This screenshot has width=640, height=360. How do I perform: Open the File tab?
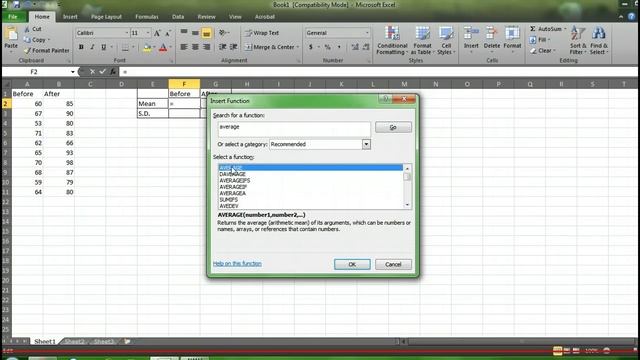(x=13, y=17)
